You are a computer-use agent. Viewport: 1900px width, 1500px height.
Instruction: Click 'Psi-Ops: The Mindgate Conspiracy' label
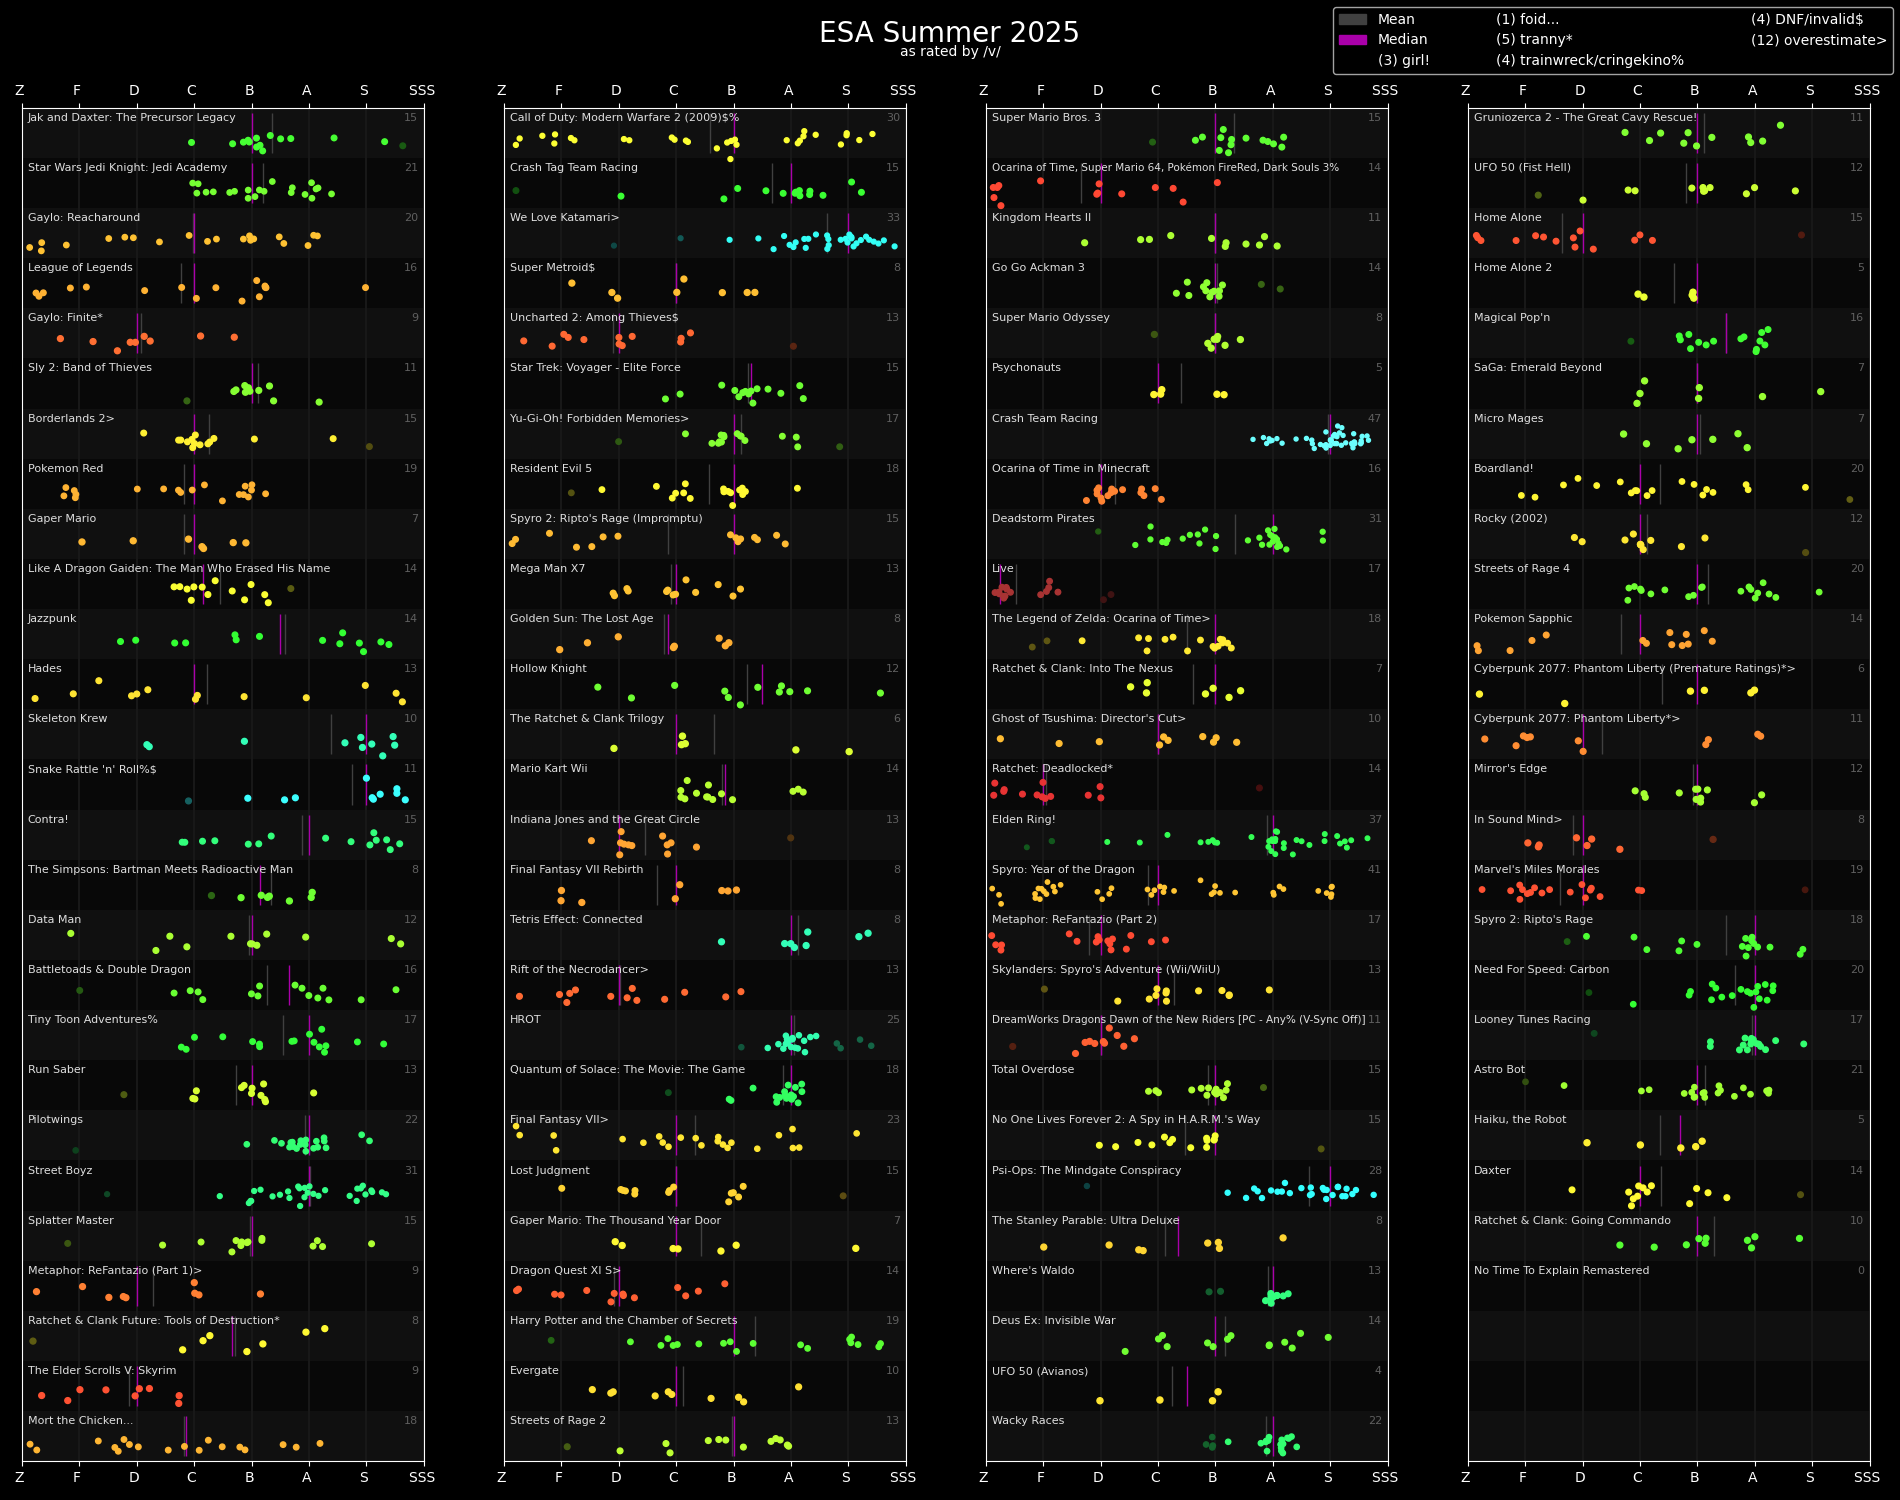[x=1086, y=1171]
